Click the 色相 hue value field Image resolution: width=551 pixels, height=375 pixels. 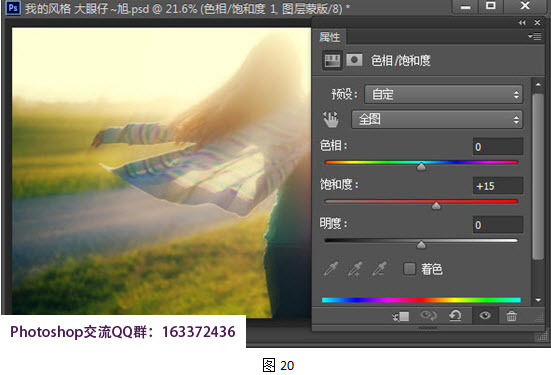pos(498,147)
